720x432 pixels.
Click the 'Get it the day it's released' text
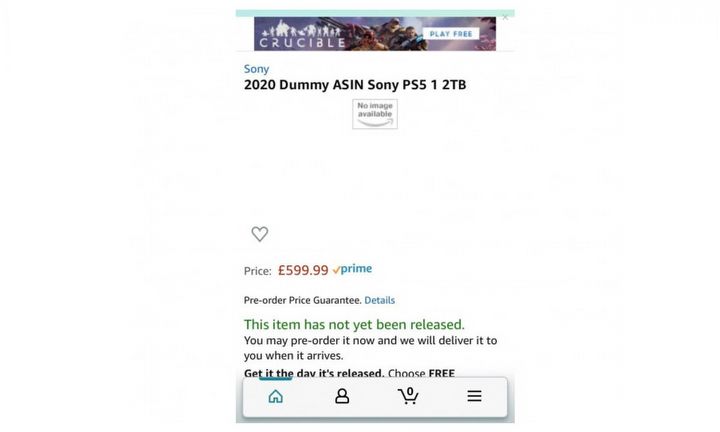click(314, 373)
